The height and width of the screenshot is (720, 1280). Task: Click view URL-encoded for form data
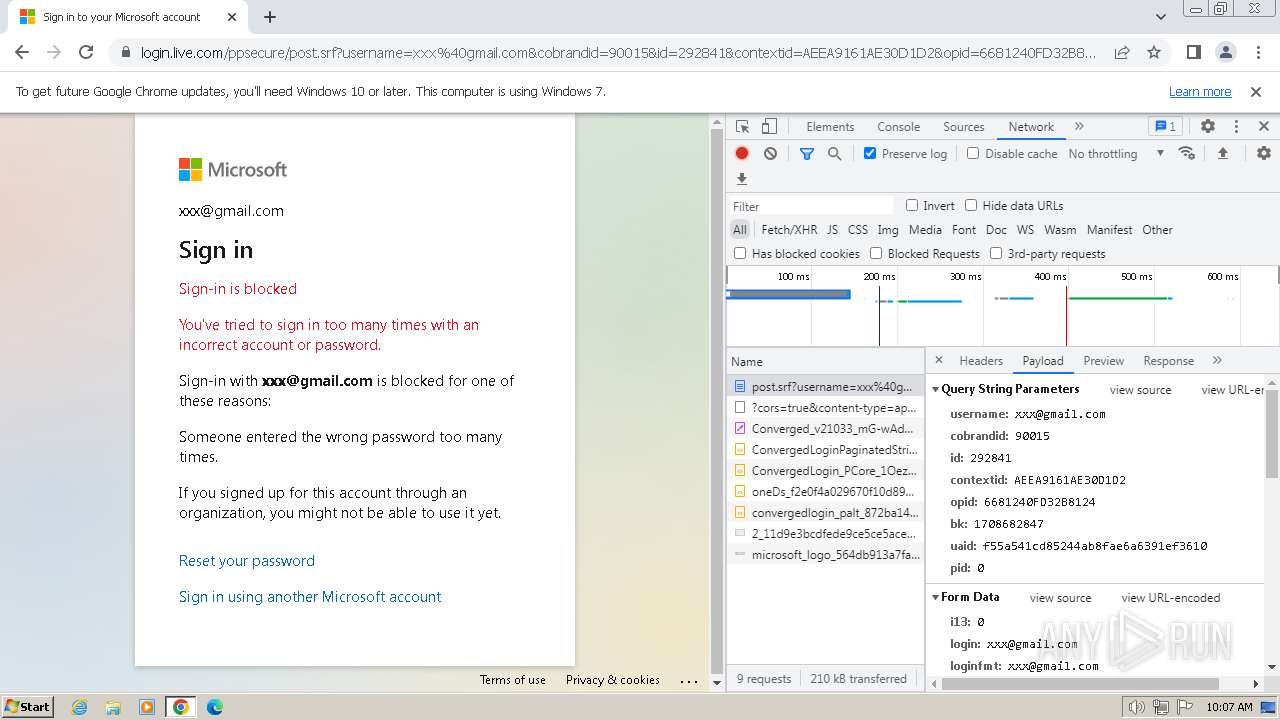coord(1171,598)
